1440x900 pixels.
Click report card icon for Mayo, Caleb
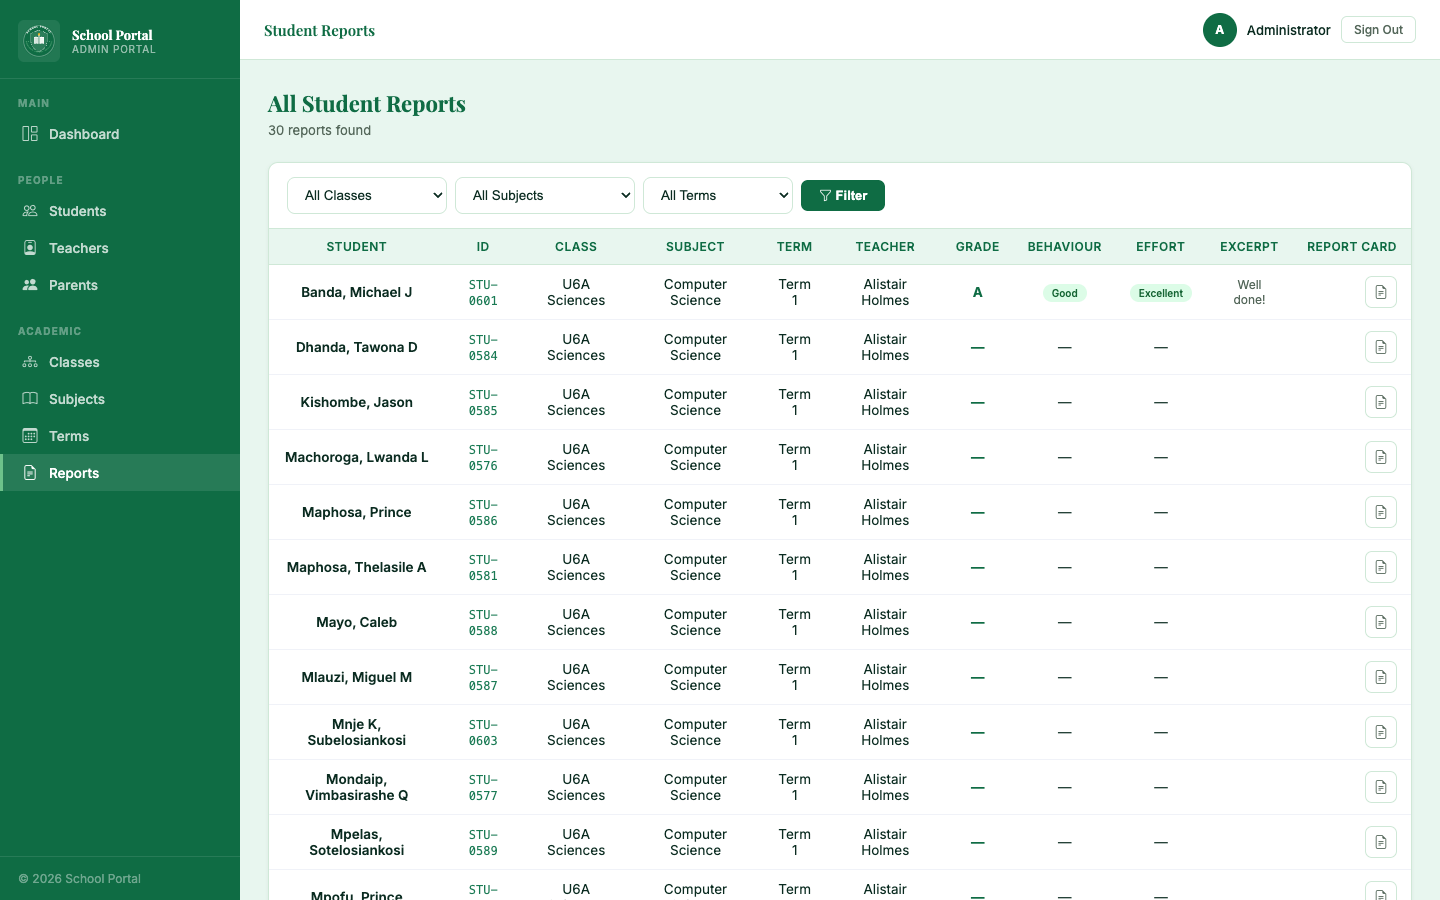(x=1380, y=622)
